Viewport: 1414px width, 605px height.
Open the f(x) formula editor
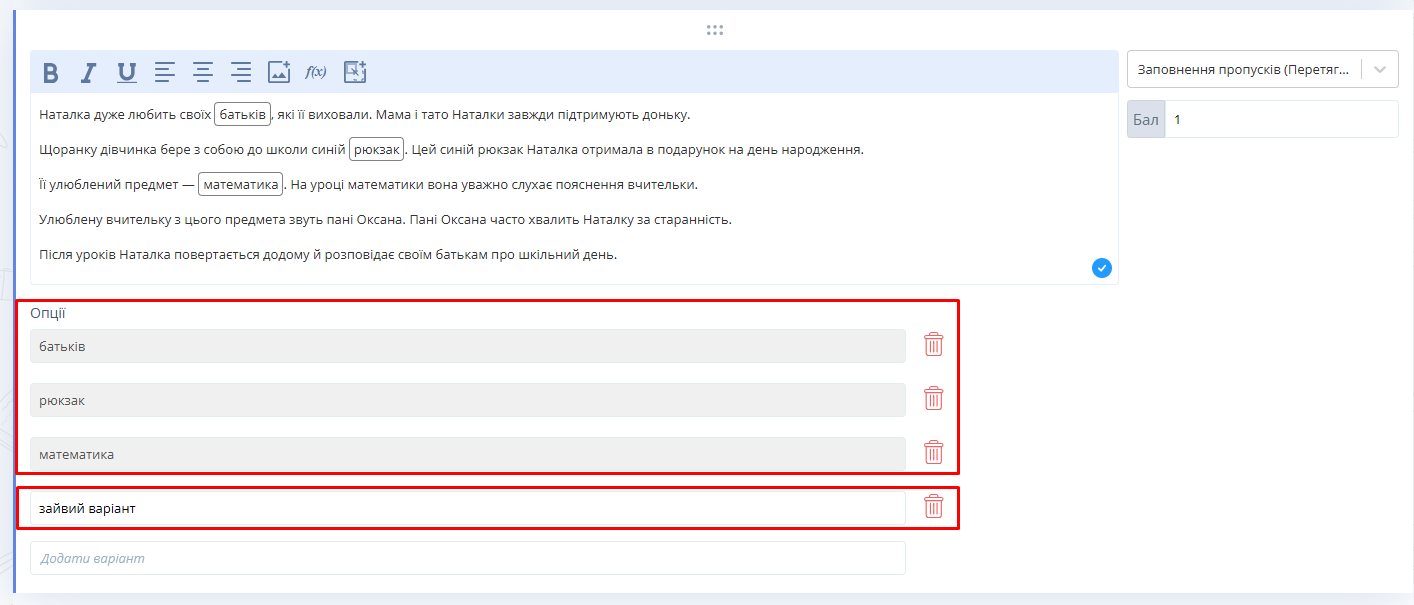coord(316,72)
